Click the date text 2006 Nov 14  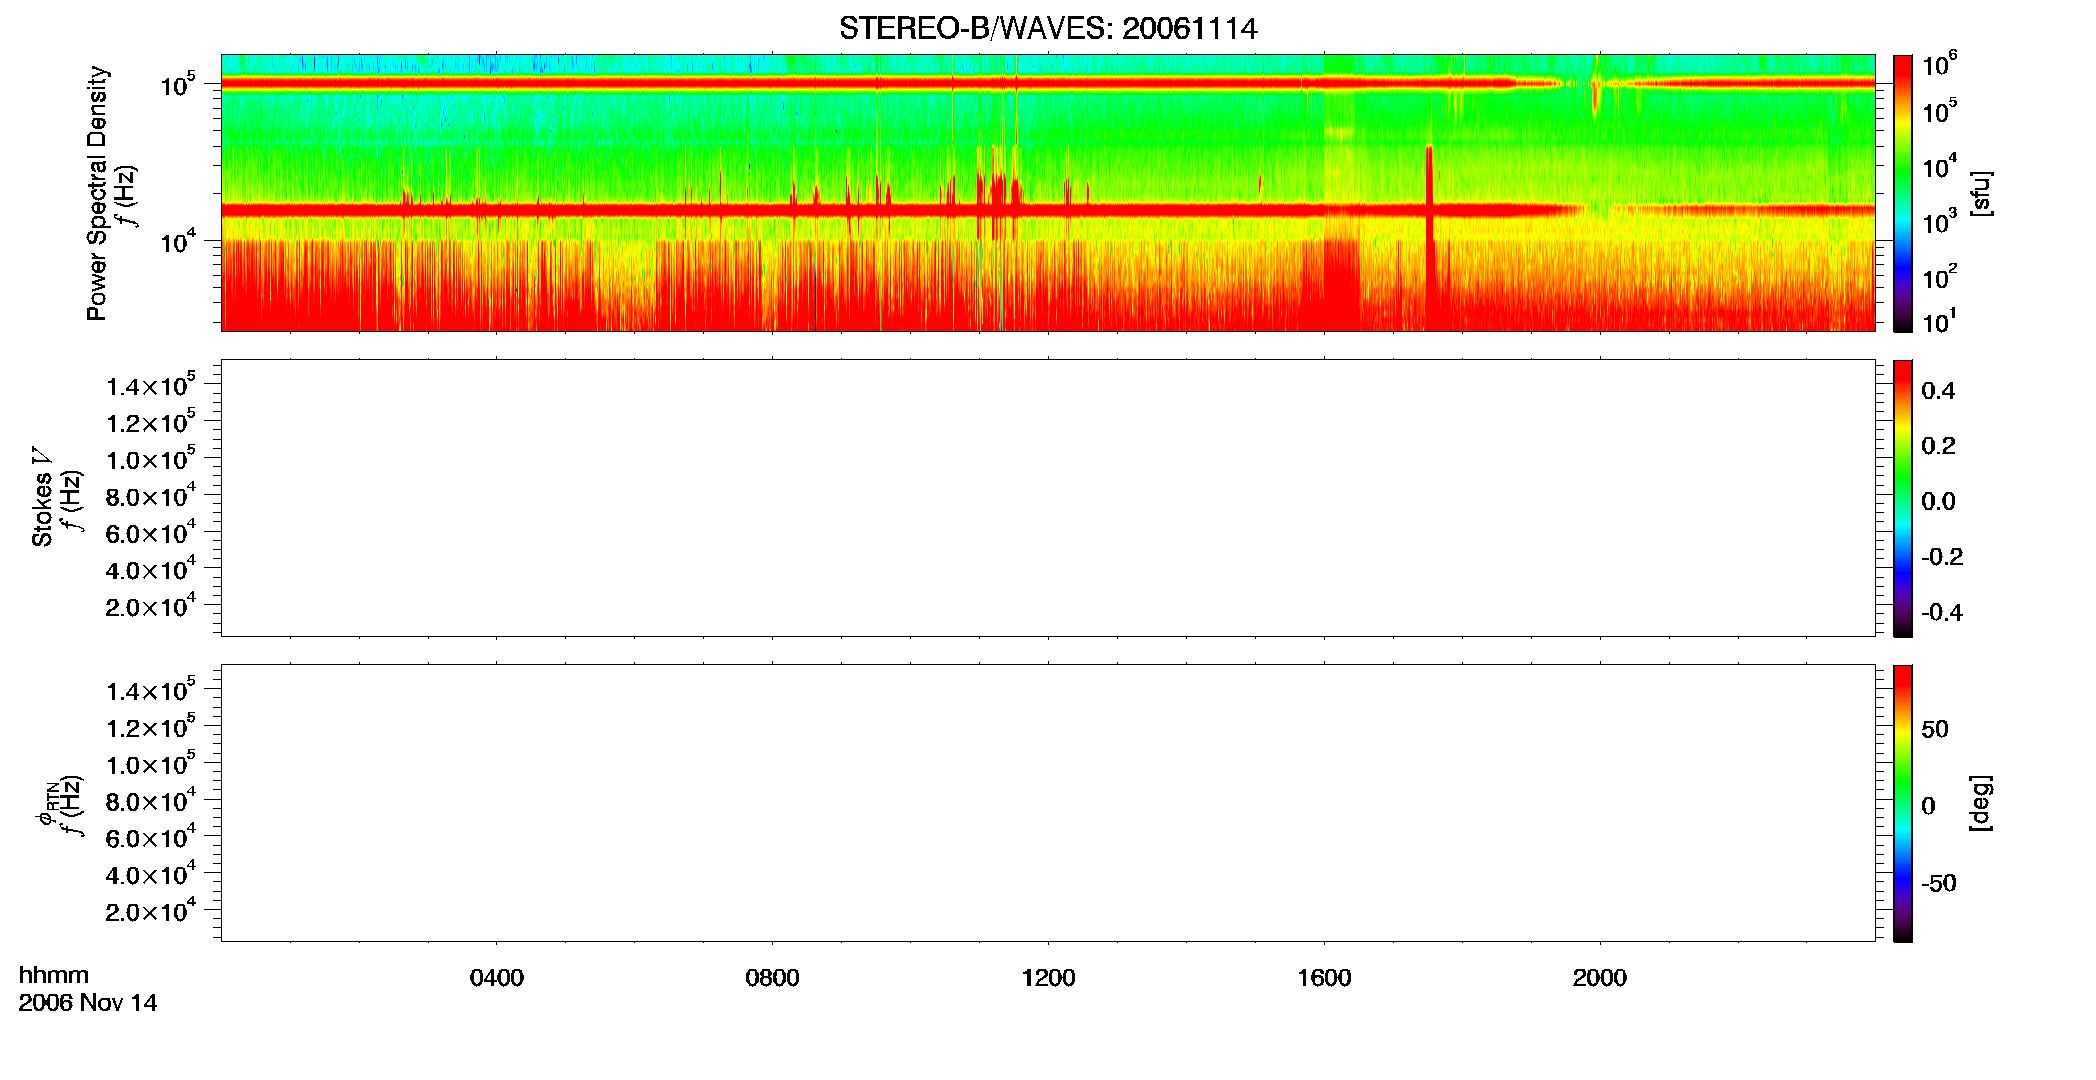[x=88, y=1003]
